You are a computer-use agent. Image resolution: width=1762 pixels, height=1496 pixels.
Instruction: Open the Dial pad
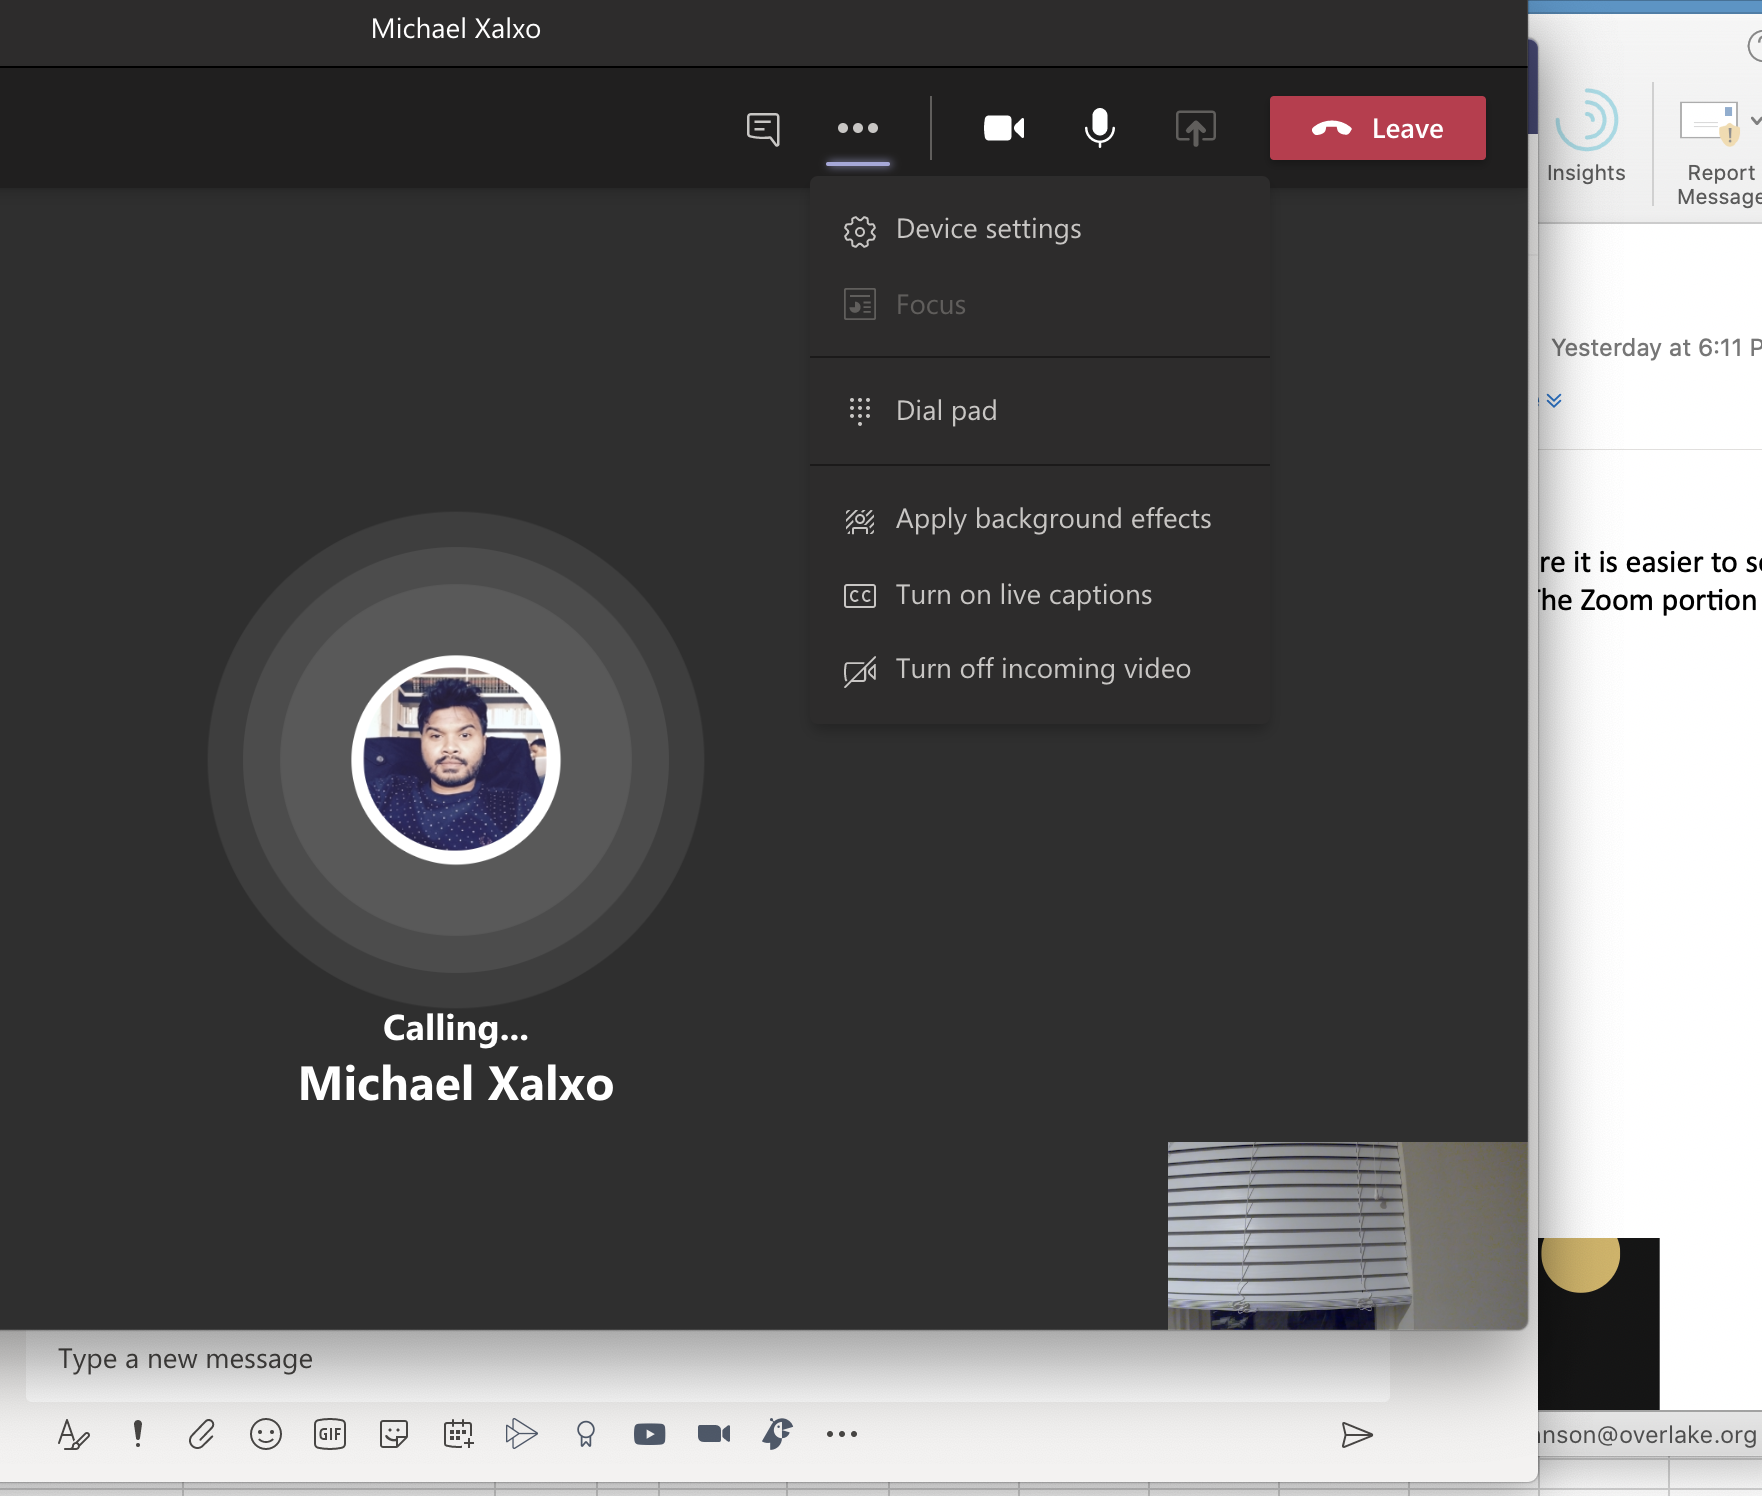[x=1040, y=410]
